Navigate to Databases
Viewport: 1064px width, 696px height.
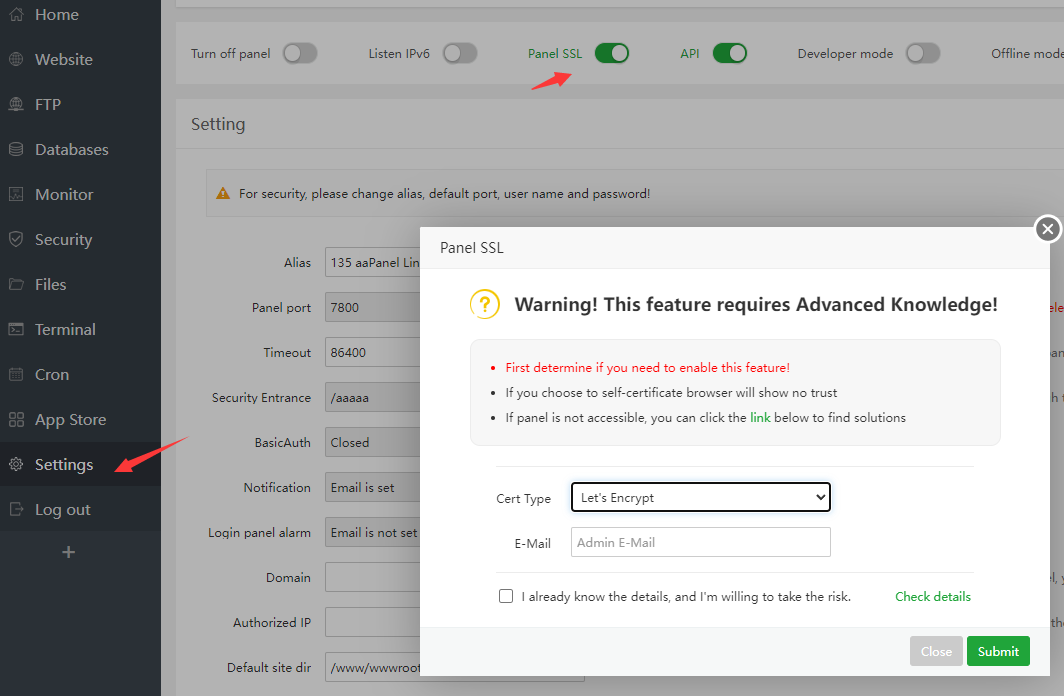click(72, 149)
